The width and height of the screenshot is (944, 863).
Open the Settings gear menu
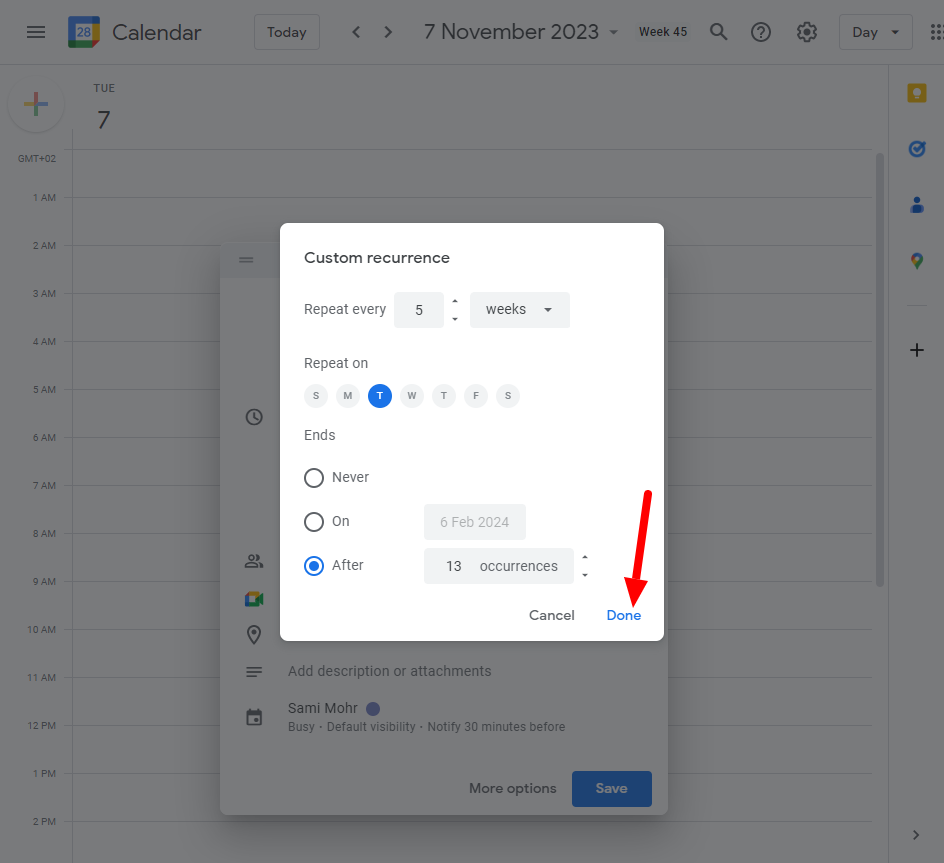click(806, 31)
